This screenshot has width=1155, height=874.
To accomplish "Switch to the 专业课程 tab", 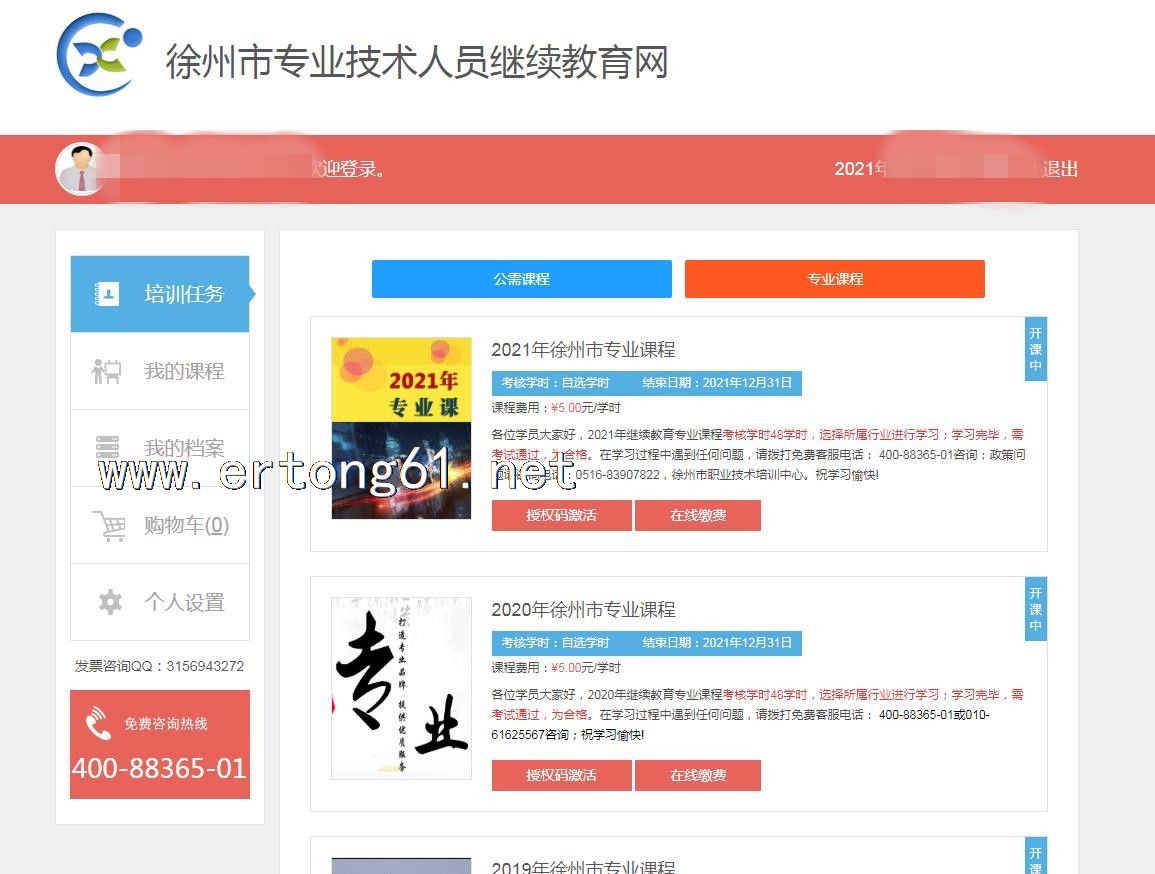I will [834, 279].
